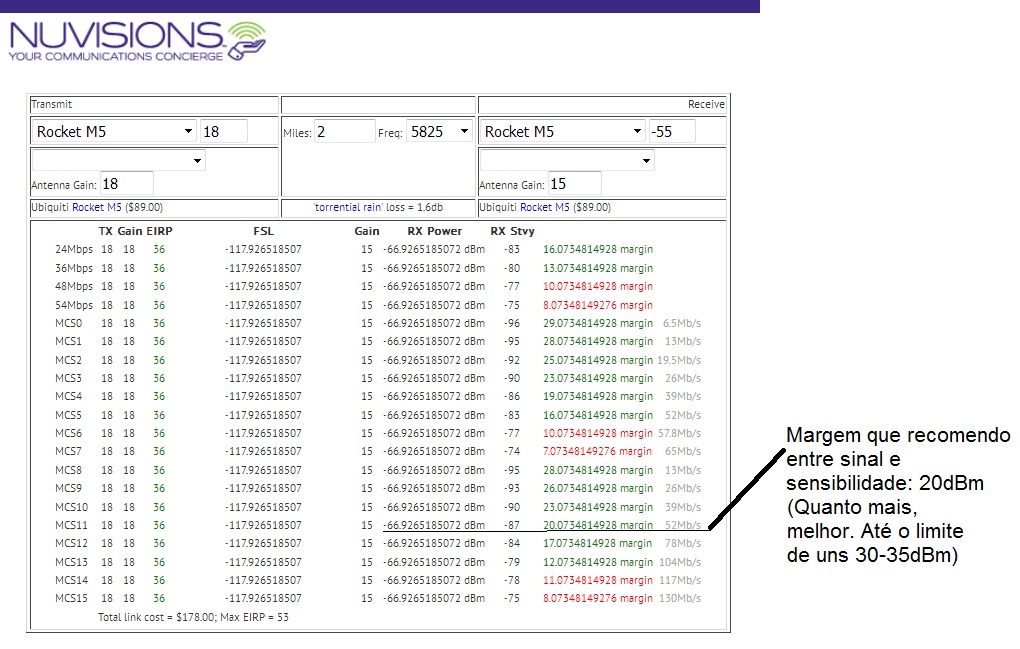Click the 6.5Mb/s rate value
Image resolution: width=1020 pixels, height=649 pixels.
(682, 323)
